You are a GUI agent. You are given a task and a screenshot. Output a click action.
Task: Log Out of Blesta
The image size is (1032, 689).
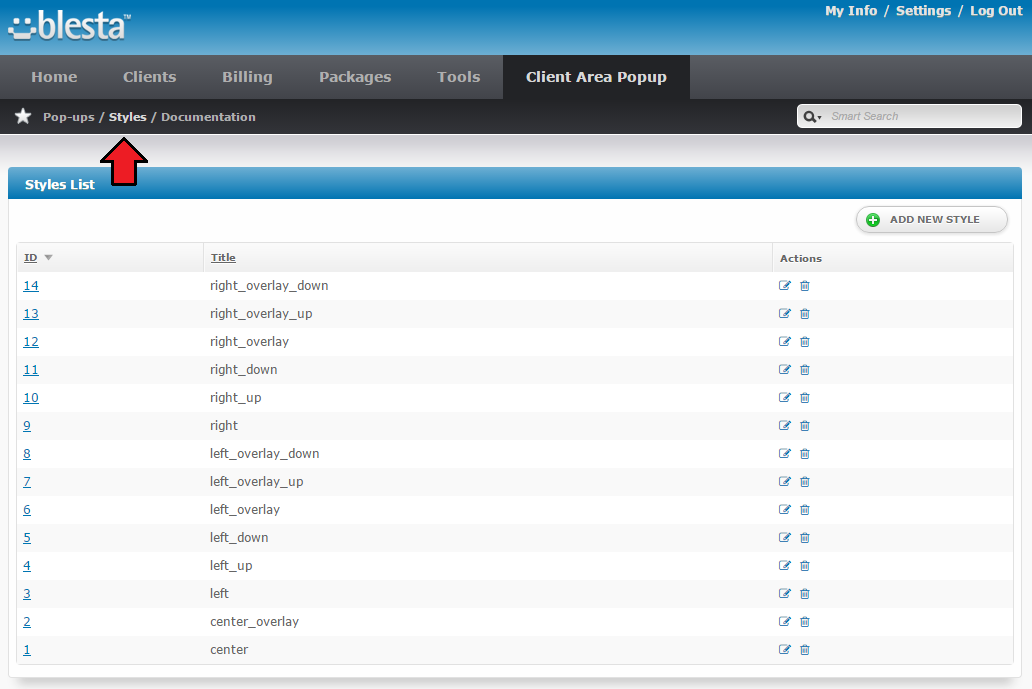coord(996,11)
